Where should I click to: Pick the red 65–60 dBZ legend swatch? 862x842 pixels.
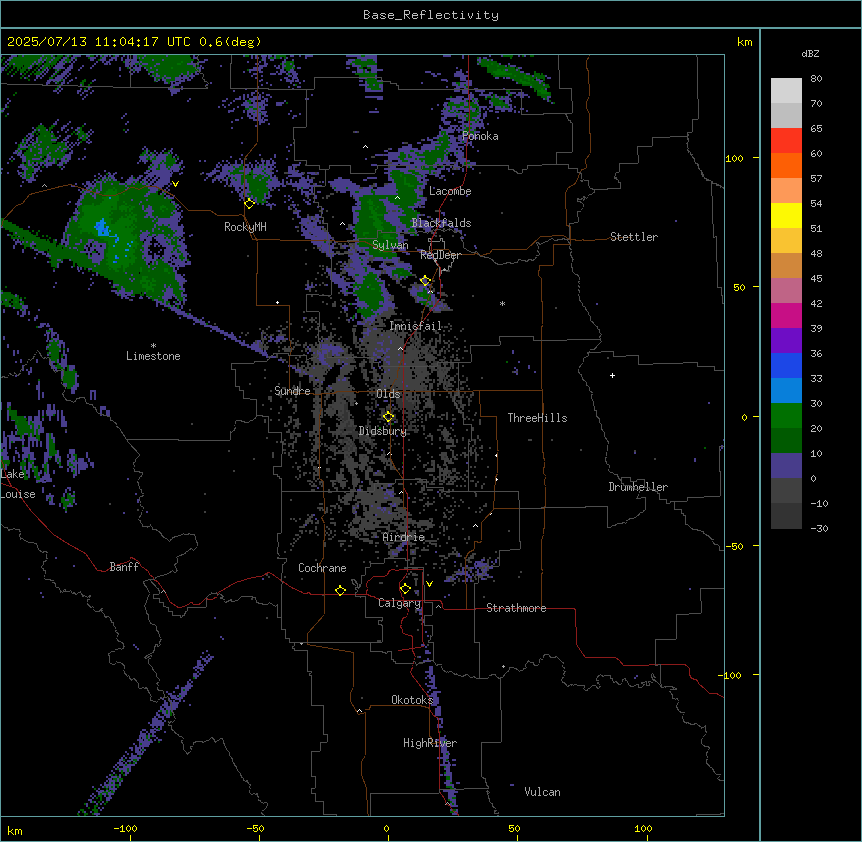(786, 140)
